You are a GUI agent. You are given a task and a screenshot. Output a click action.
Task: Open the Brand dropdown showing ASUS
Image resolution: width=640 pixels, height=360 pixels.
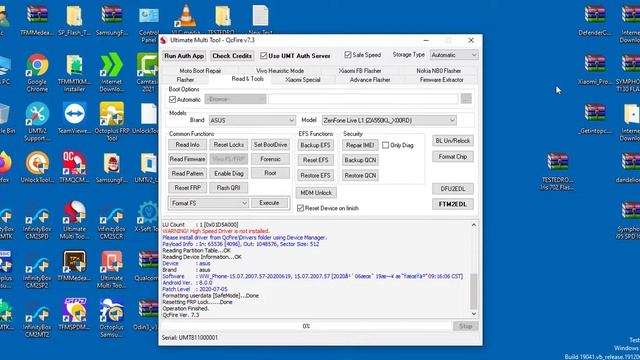click(252, 120)
